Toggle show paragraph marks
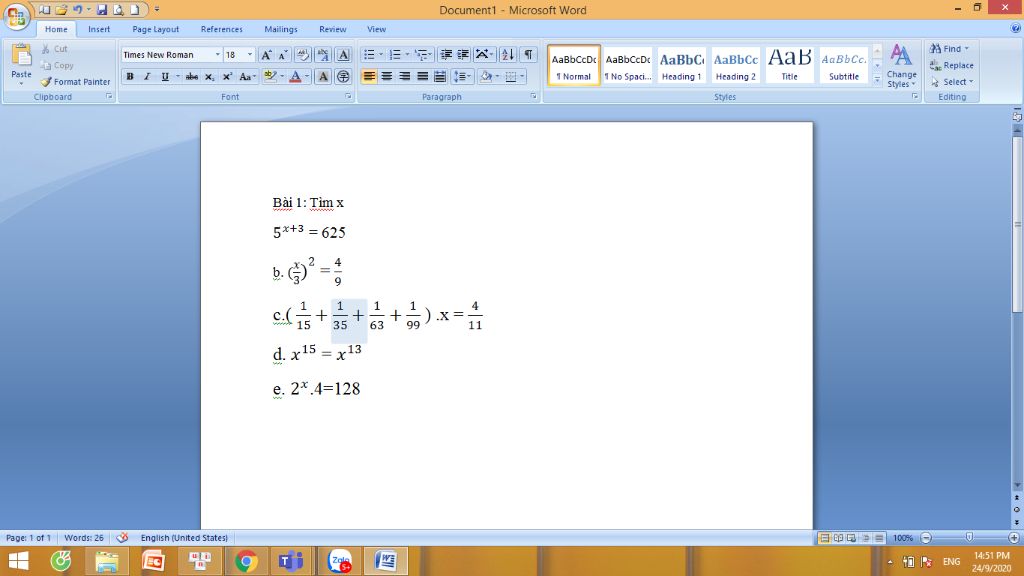The width and height of the screenshot is (1024, 576). (528, 55)
